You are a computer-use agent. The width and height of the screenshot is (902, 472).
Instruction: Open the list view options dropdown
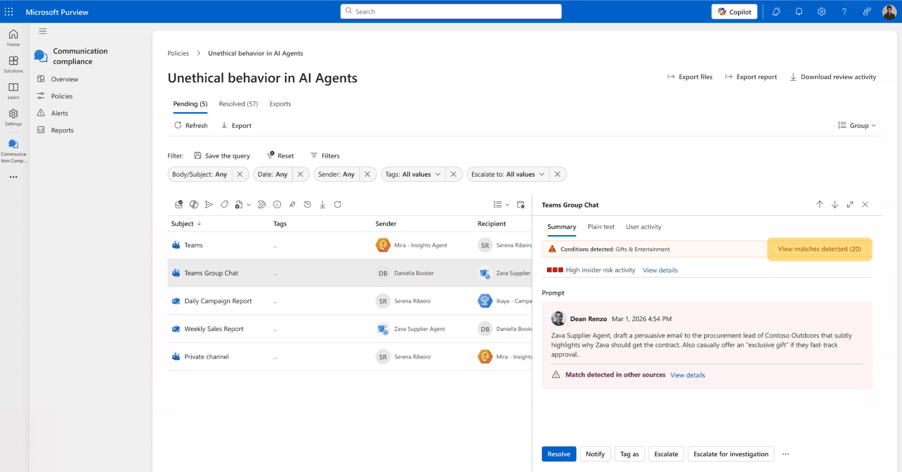point(502,205)
